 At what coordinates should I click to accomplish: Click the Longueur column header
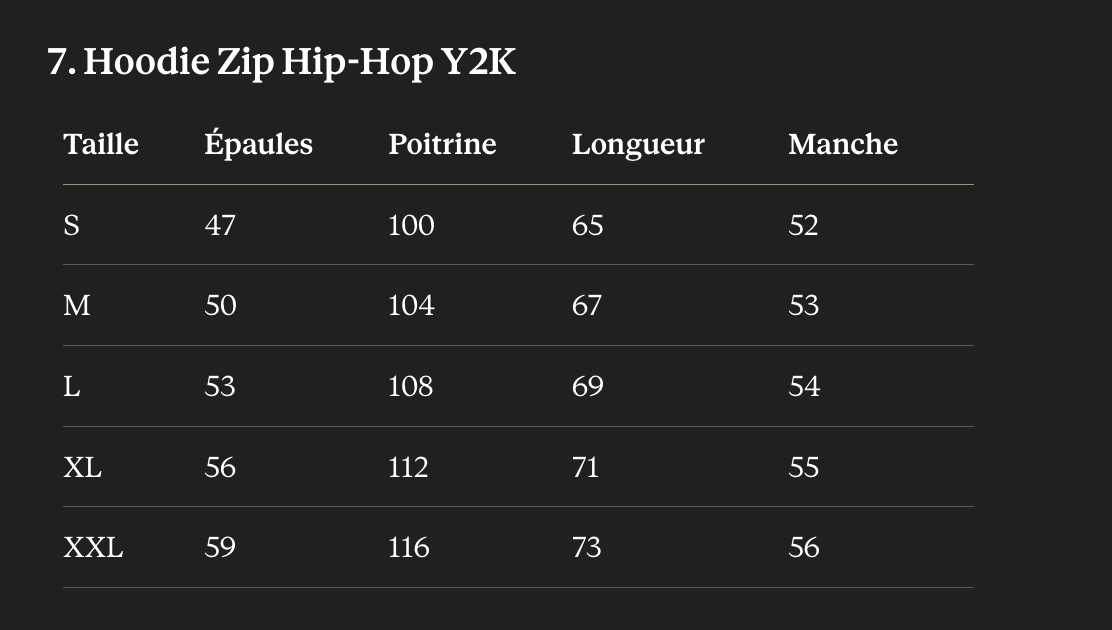[638, 145]
